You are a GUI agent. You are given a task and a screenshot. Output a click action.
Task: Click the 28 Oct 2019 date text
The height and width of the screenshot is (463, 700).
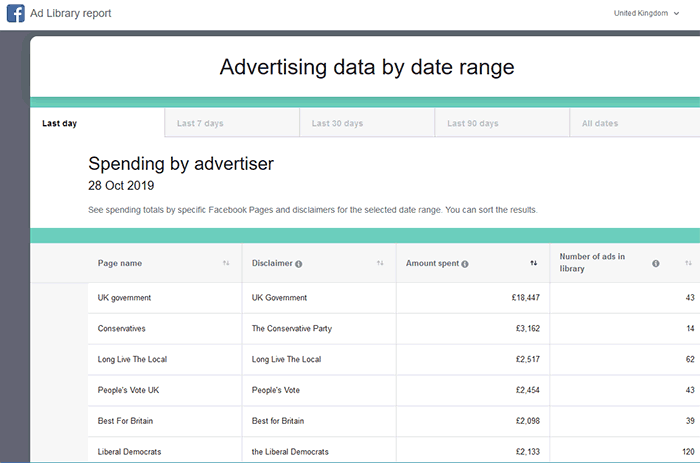[x=121, y=186]
